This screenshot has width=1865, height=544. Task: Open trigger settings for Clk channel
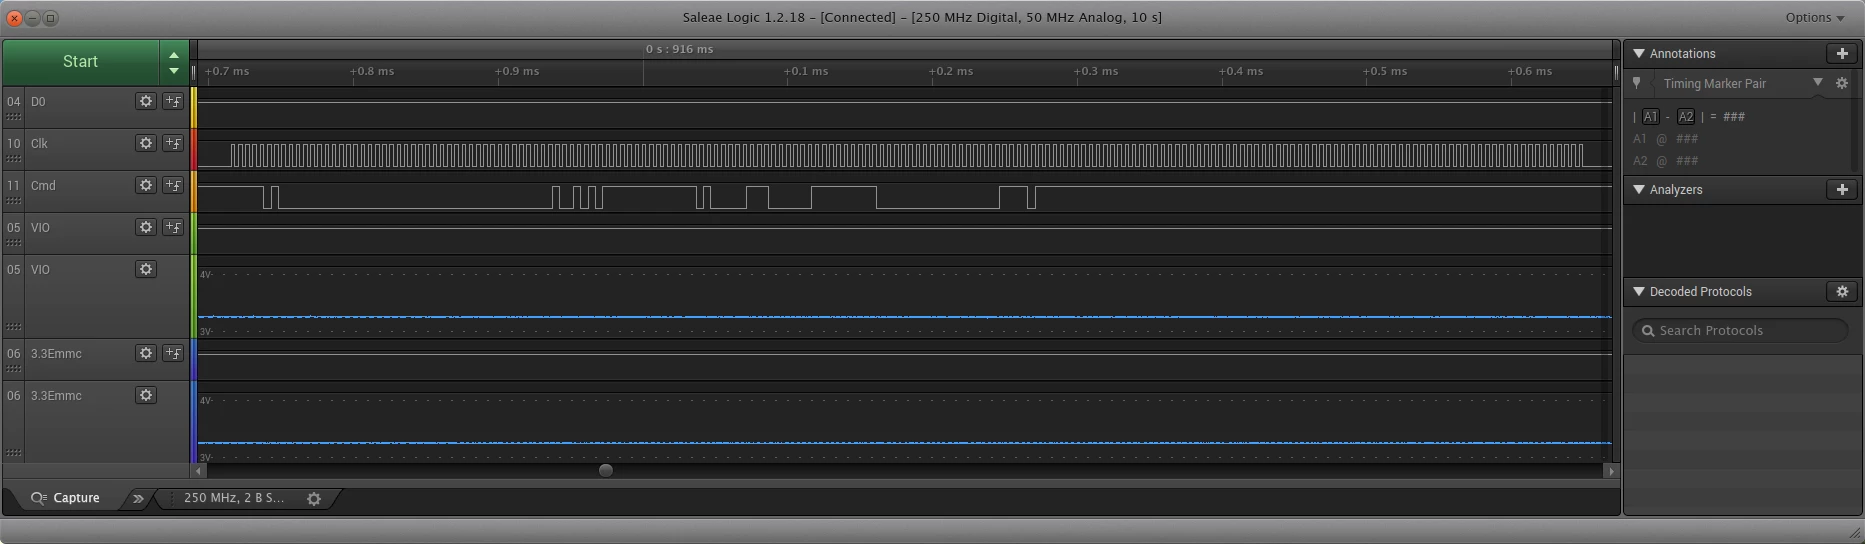click(x=173, y=143)
